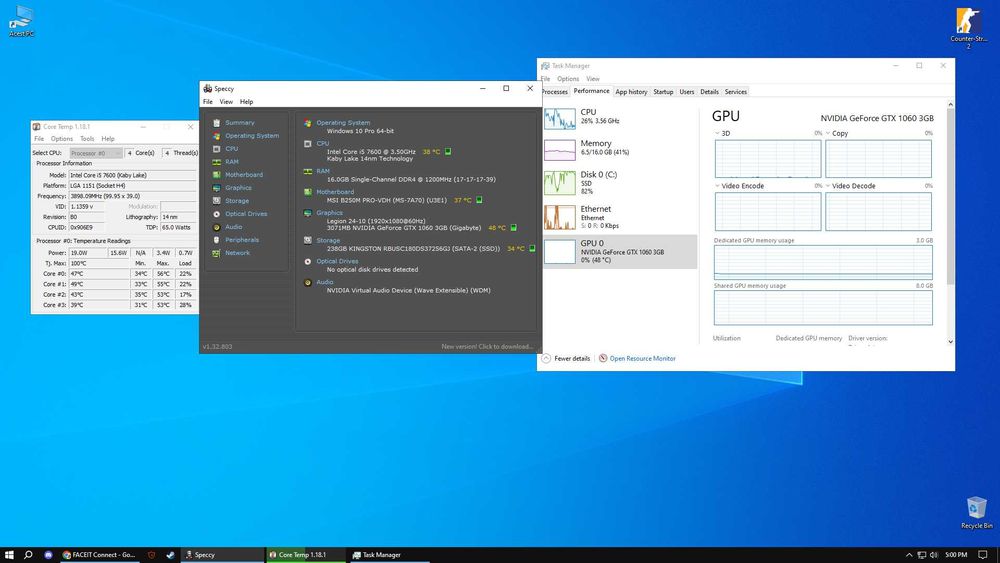Viewport: 1000px width, 563px height.
Task: Switch to Services tab
Action: [x=735, y=92]
